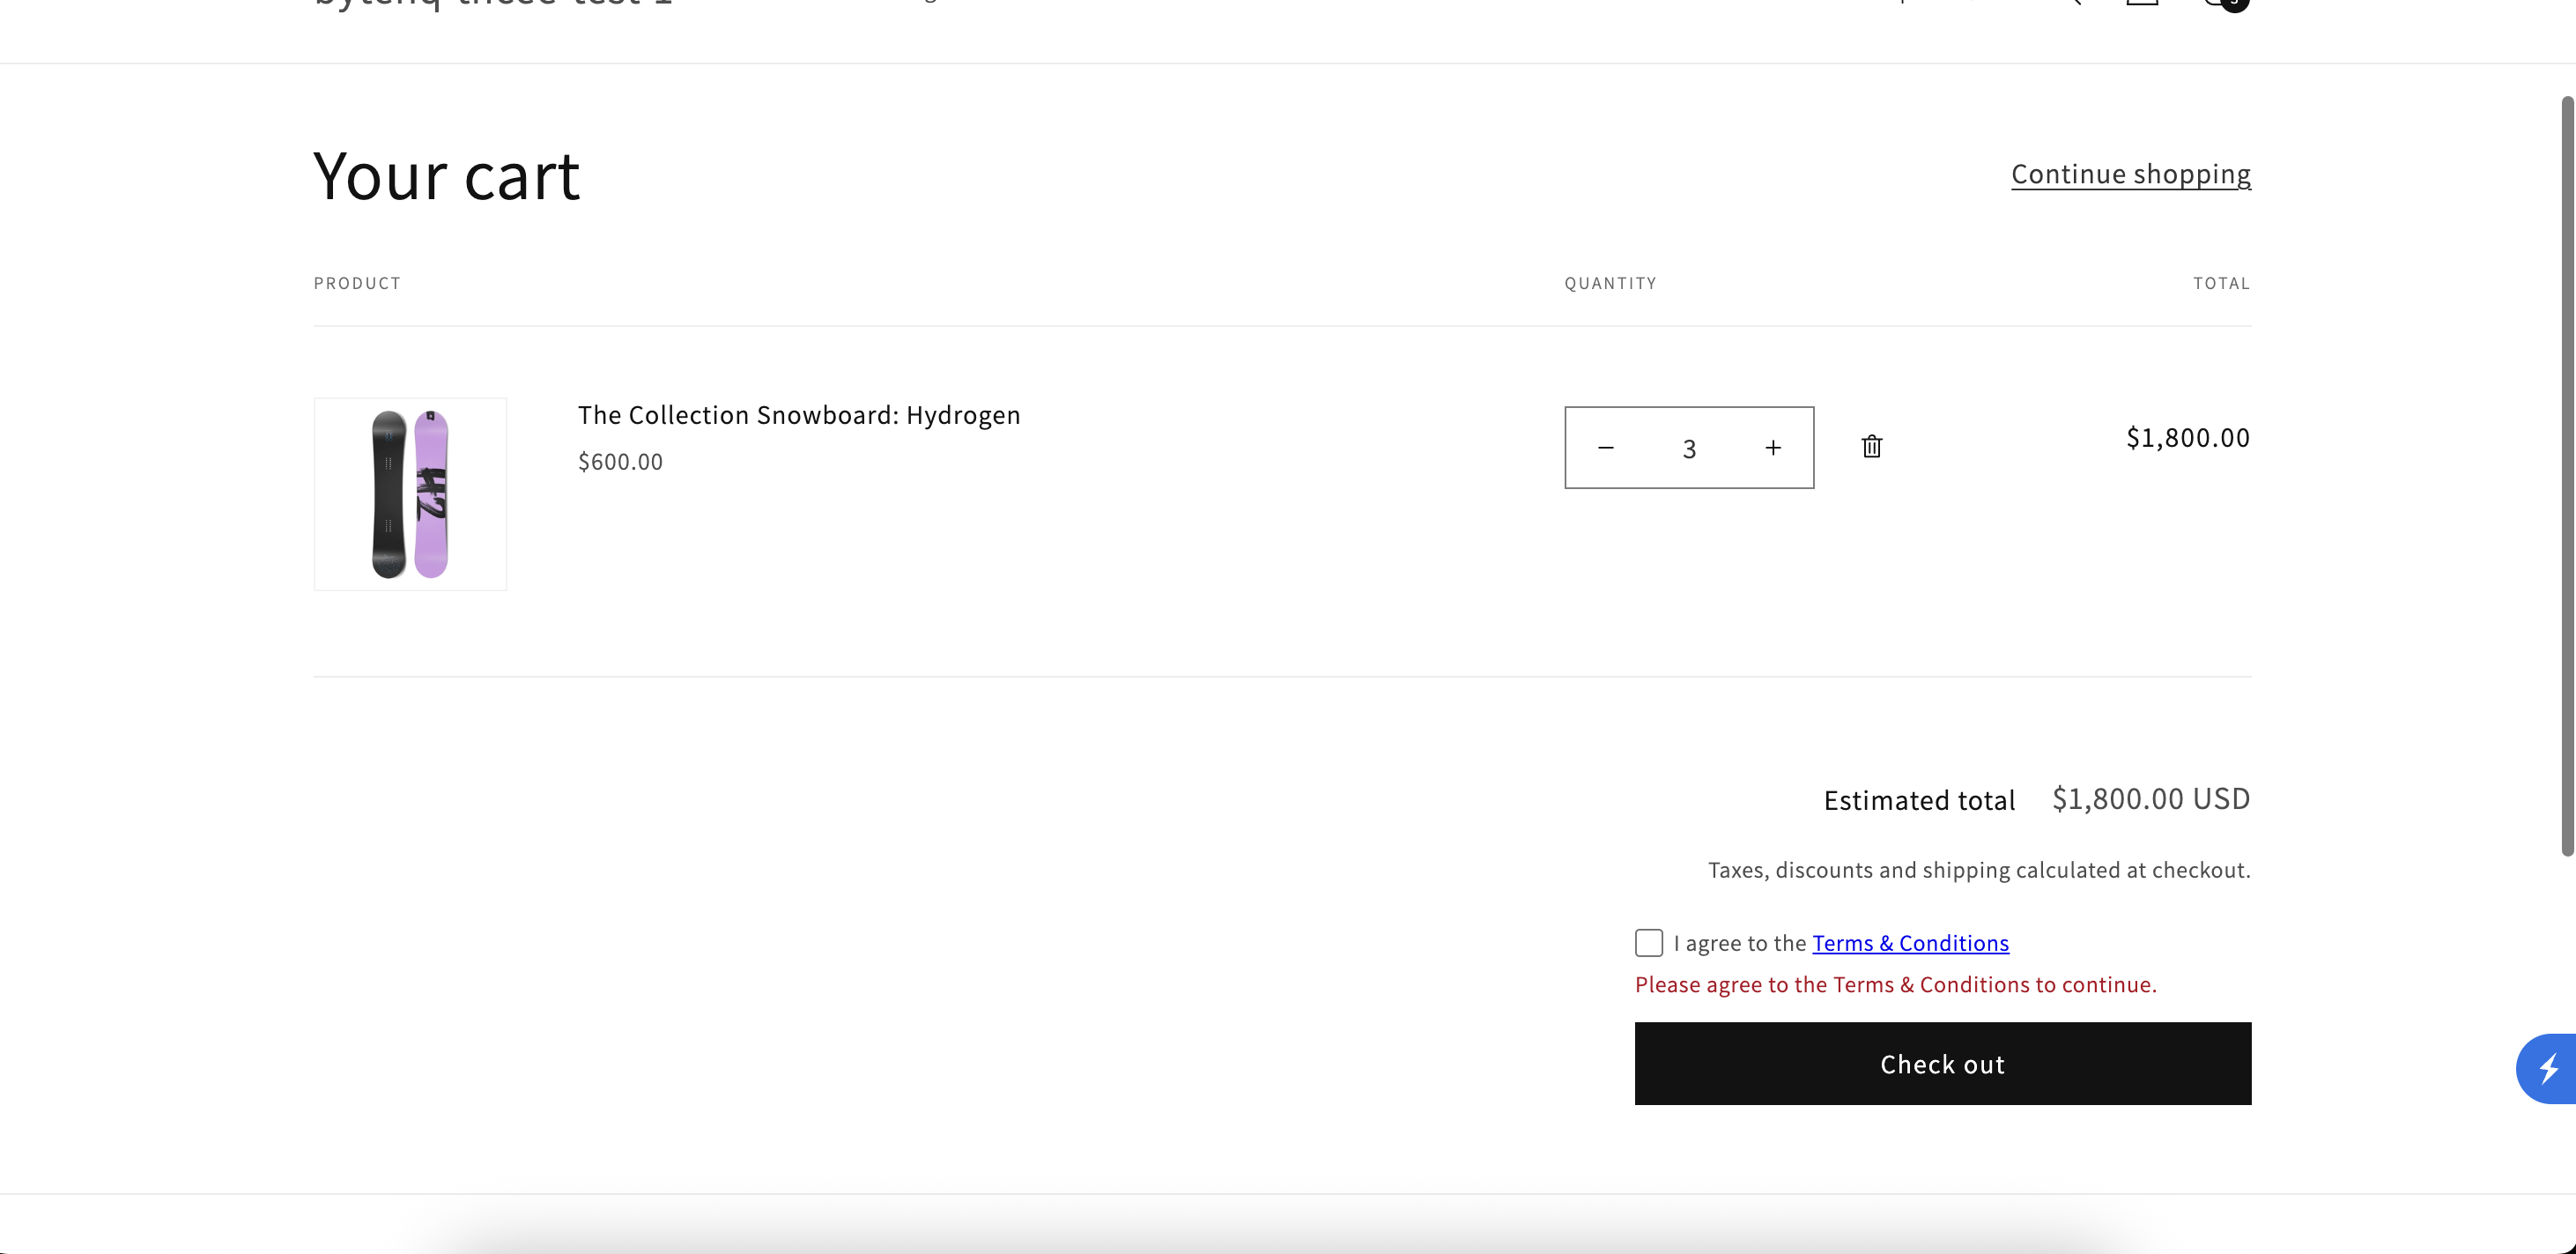Click the QUANTITY column header
Image resolution: width=2576 pixels, height=1254 pixels.
pyautogui.click(x=1610, y=283)
